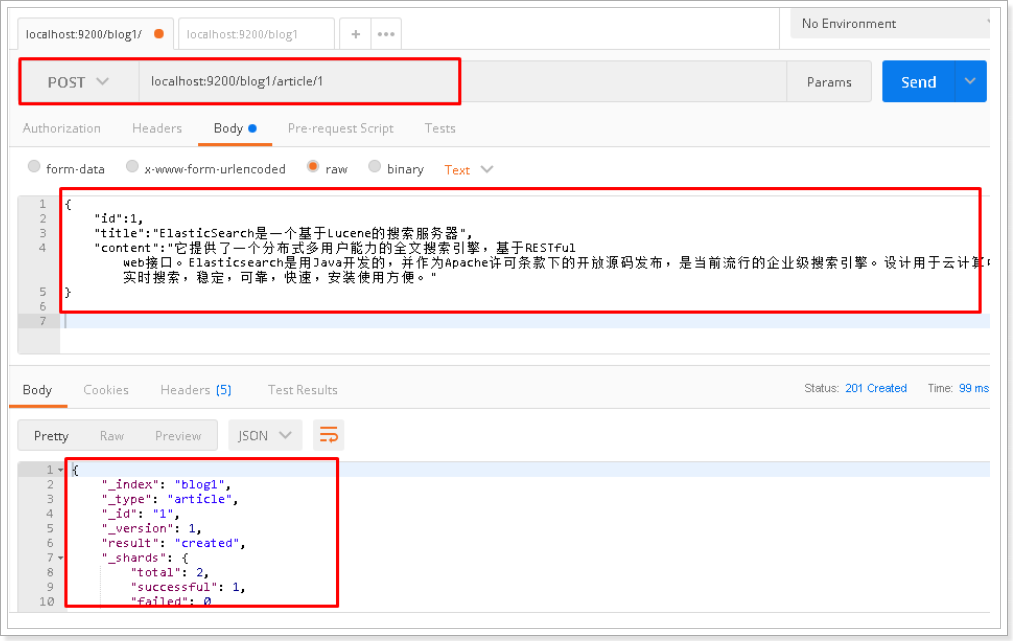Select the form-data radio option
The width and height of the screenshot is (1013, 641).
34,167
